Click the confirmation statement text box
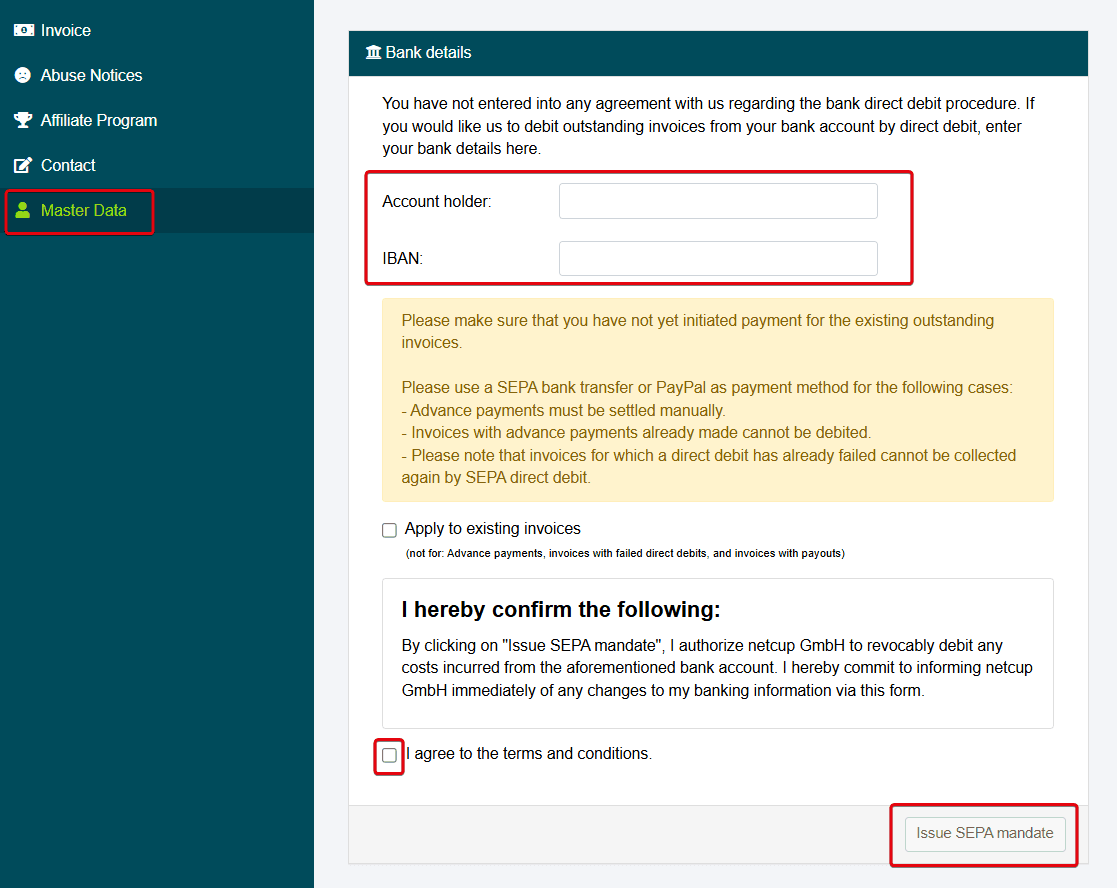1117x888 pixels. coord(717,652)
